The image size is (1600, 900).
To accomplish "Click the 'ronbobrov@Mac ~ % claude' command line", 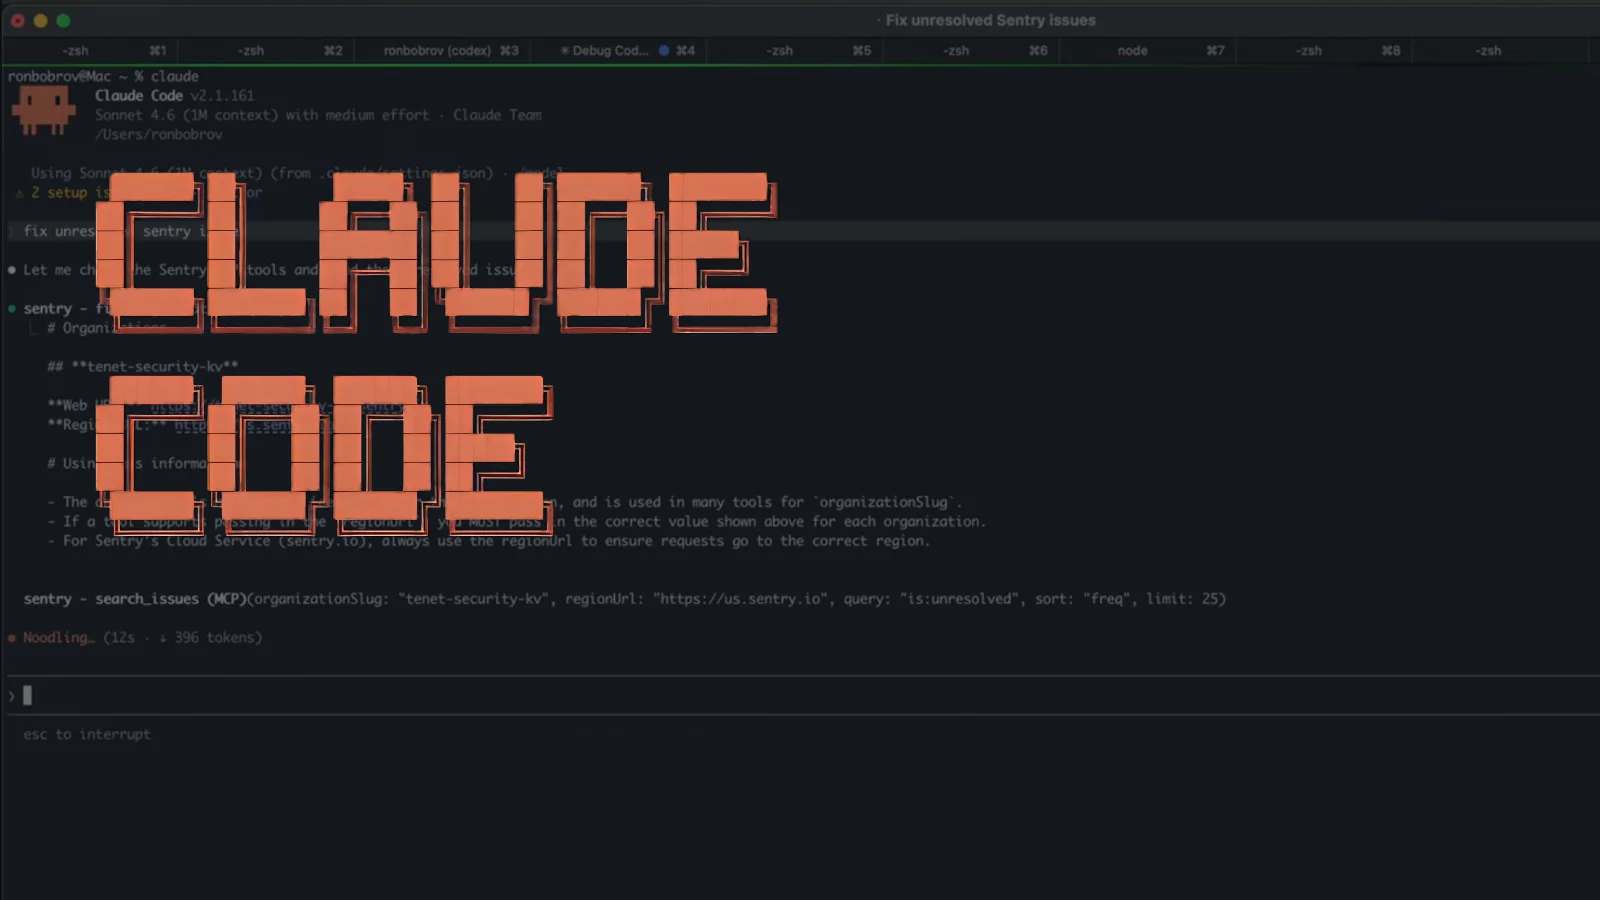I will pyautogui.click(x=103, y=76).
